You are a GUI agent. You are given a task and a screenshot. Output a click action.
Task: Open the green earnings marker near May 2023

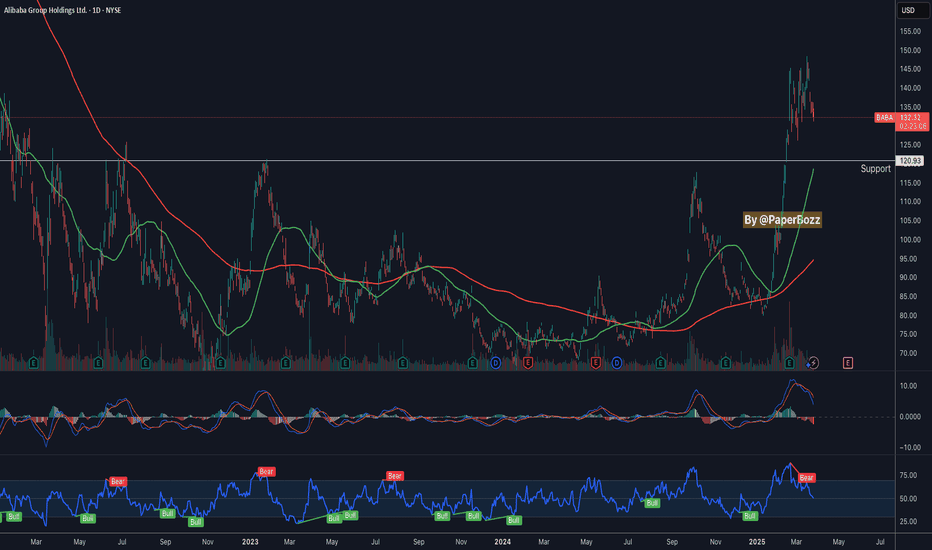345,363
